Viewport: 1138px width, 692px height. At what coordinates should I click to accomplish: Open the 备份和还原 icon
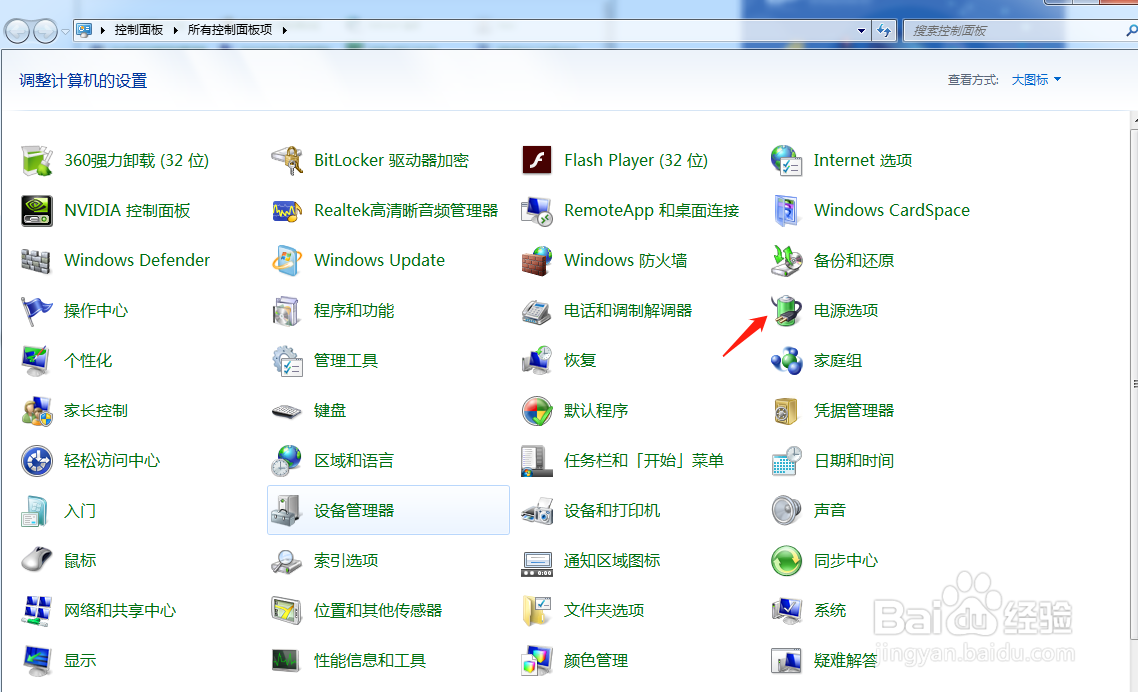pos(787,261)
